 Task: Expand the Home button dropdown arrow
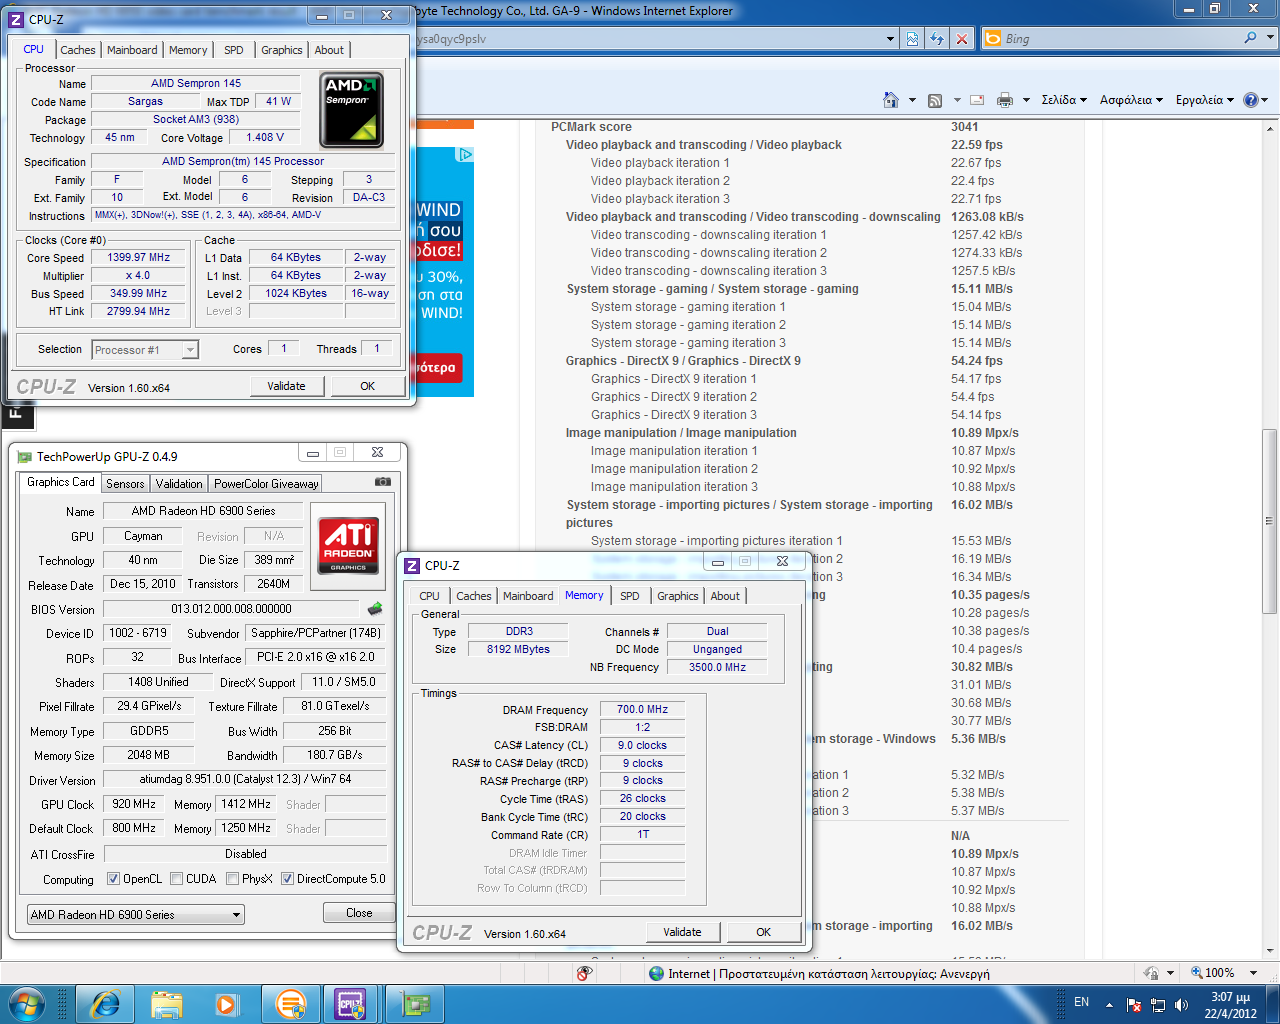coord(912,100)
